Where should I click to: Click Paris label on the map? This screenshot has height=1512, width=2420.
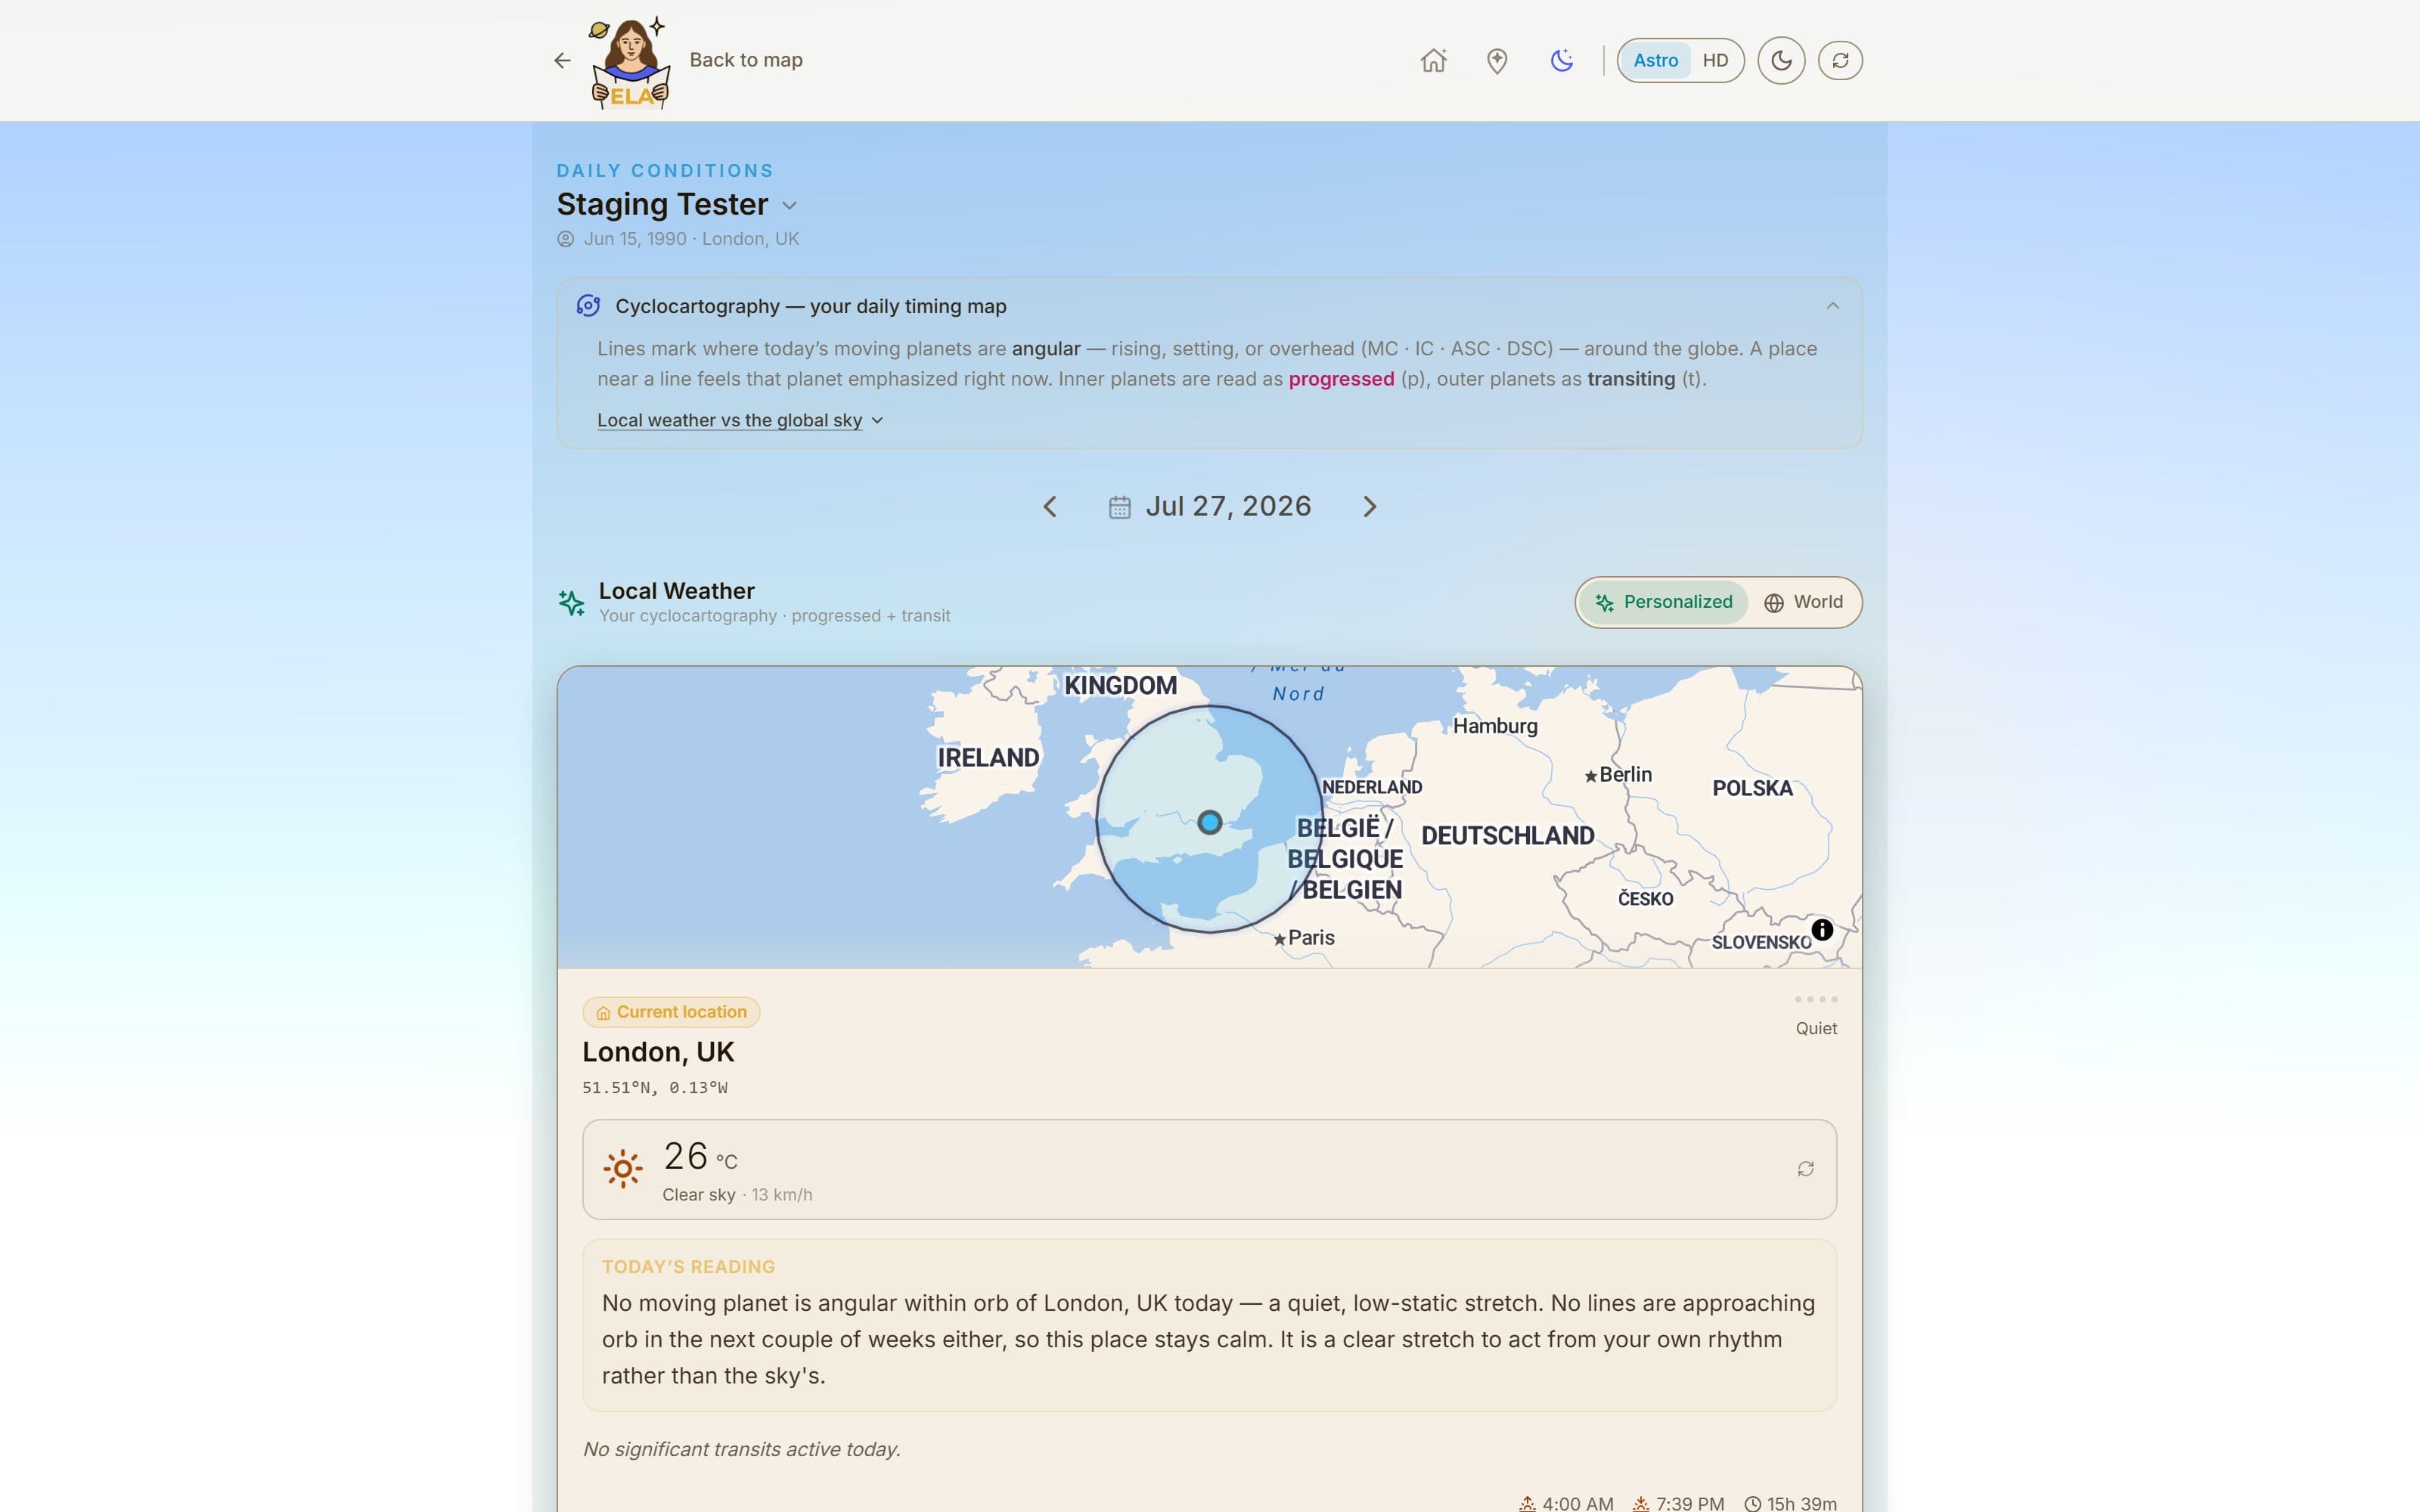[x=1311, y=938]
